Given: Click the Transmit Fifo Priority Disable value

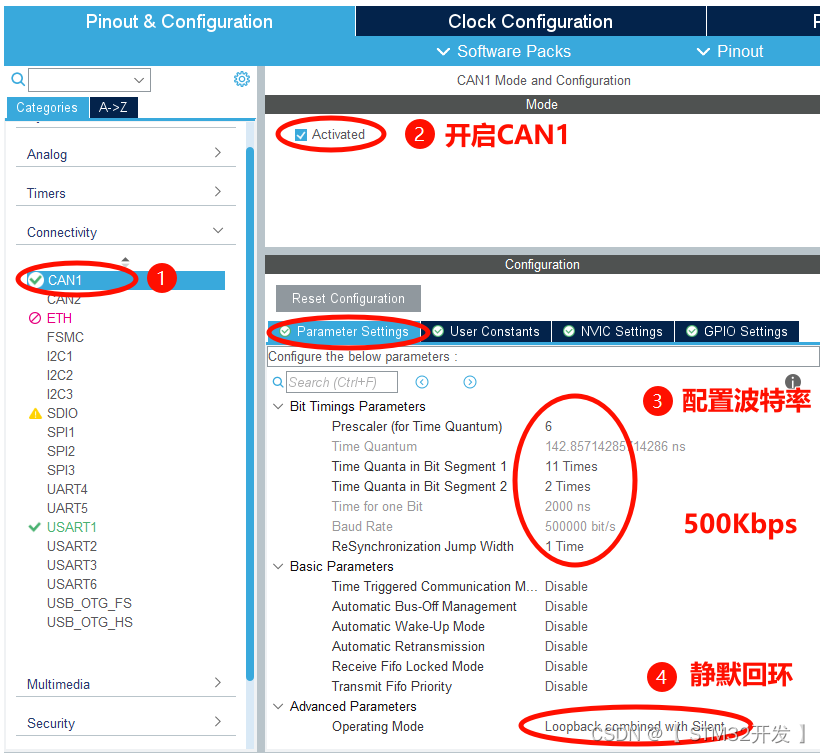Looking at the screenshot, I should click(x=566, y=687).
